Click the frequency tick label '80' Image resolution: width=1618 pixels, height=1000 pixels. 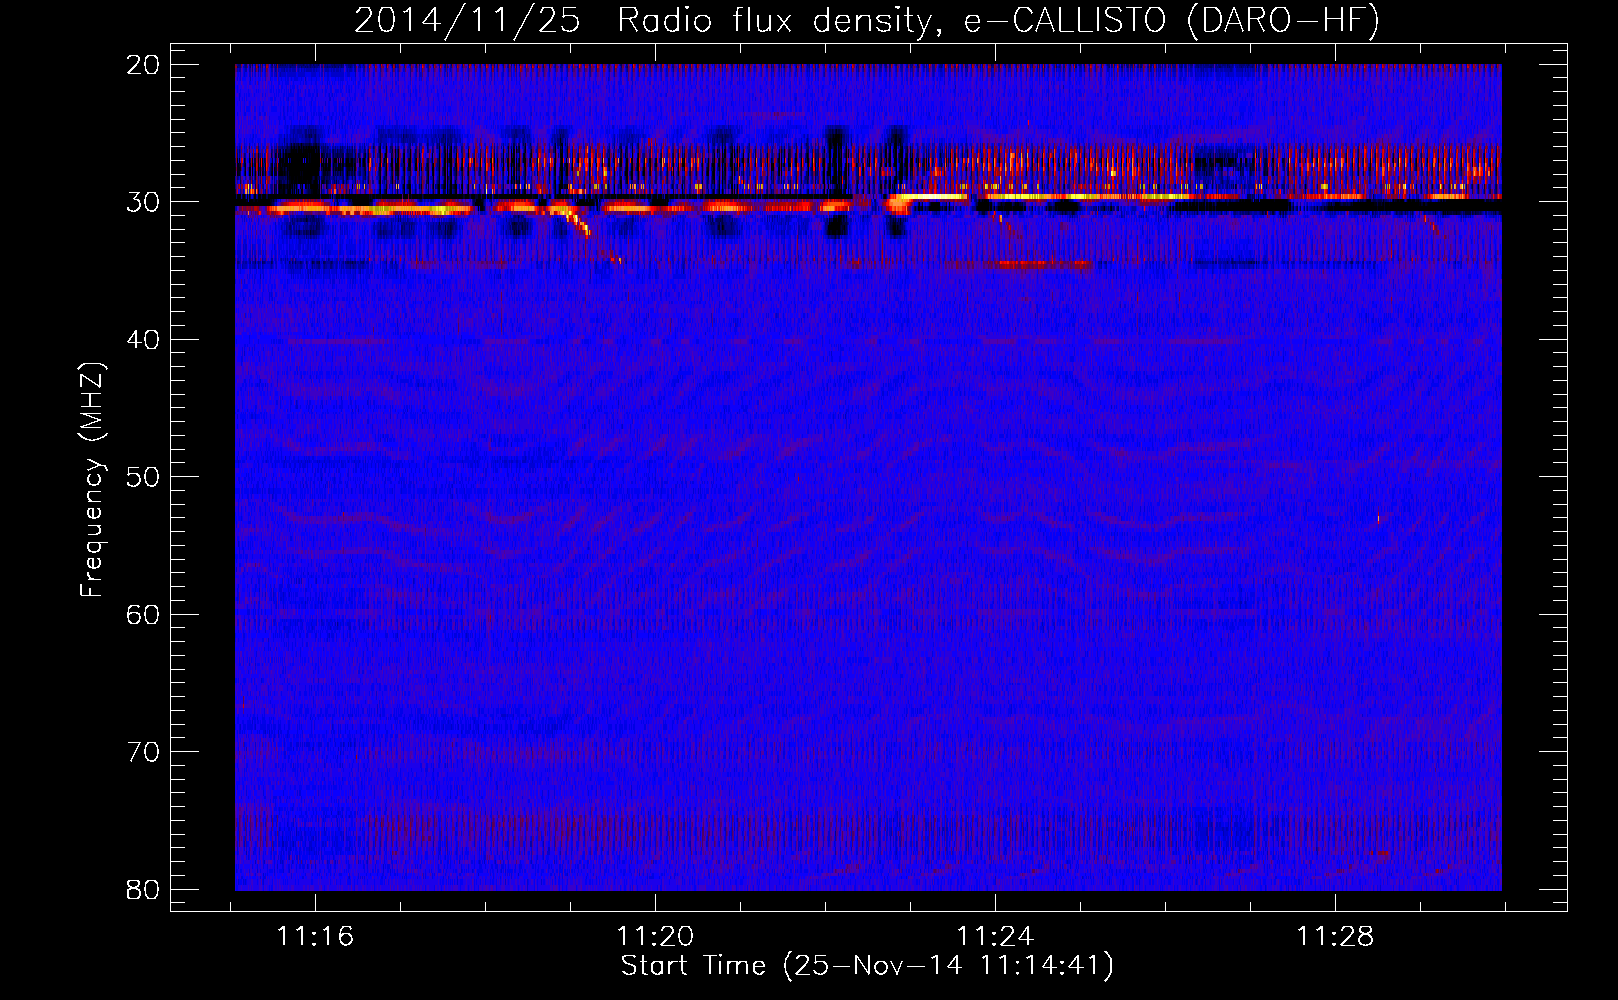[143, 890]
